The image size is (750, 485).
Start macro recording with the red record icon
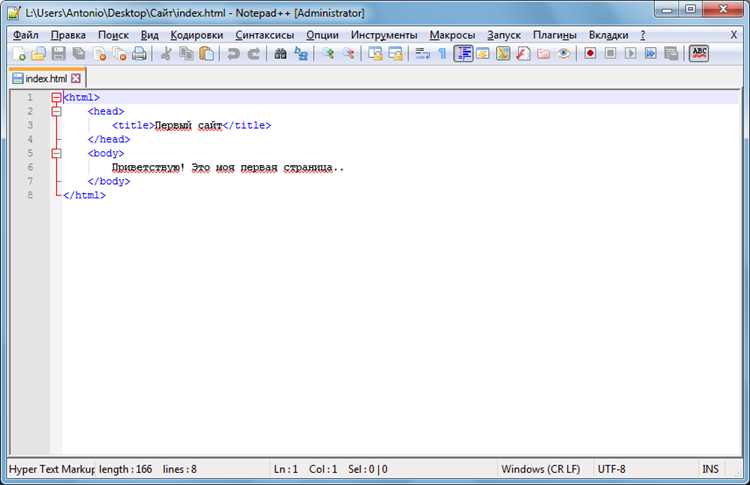coord(590,54)
